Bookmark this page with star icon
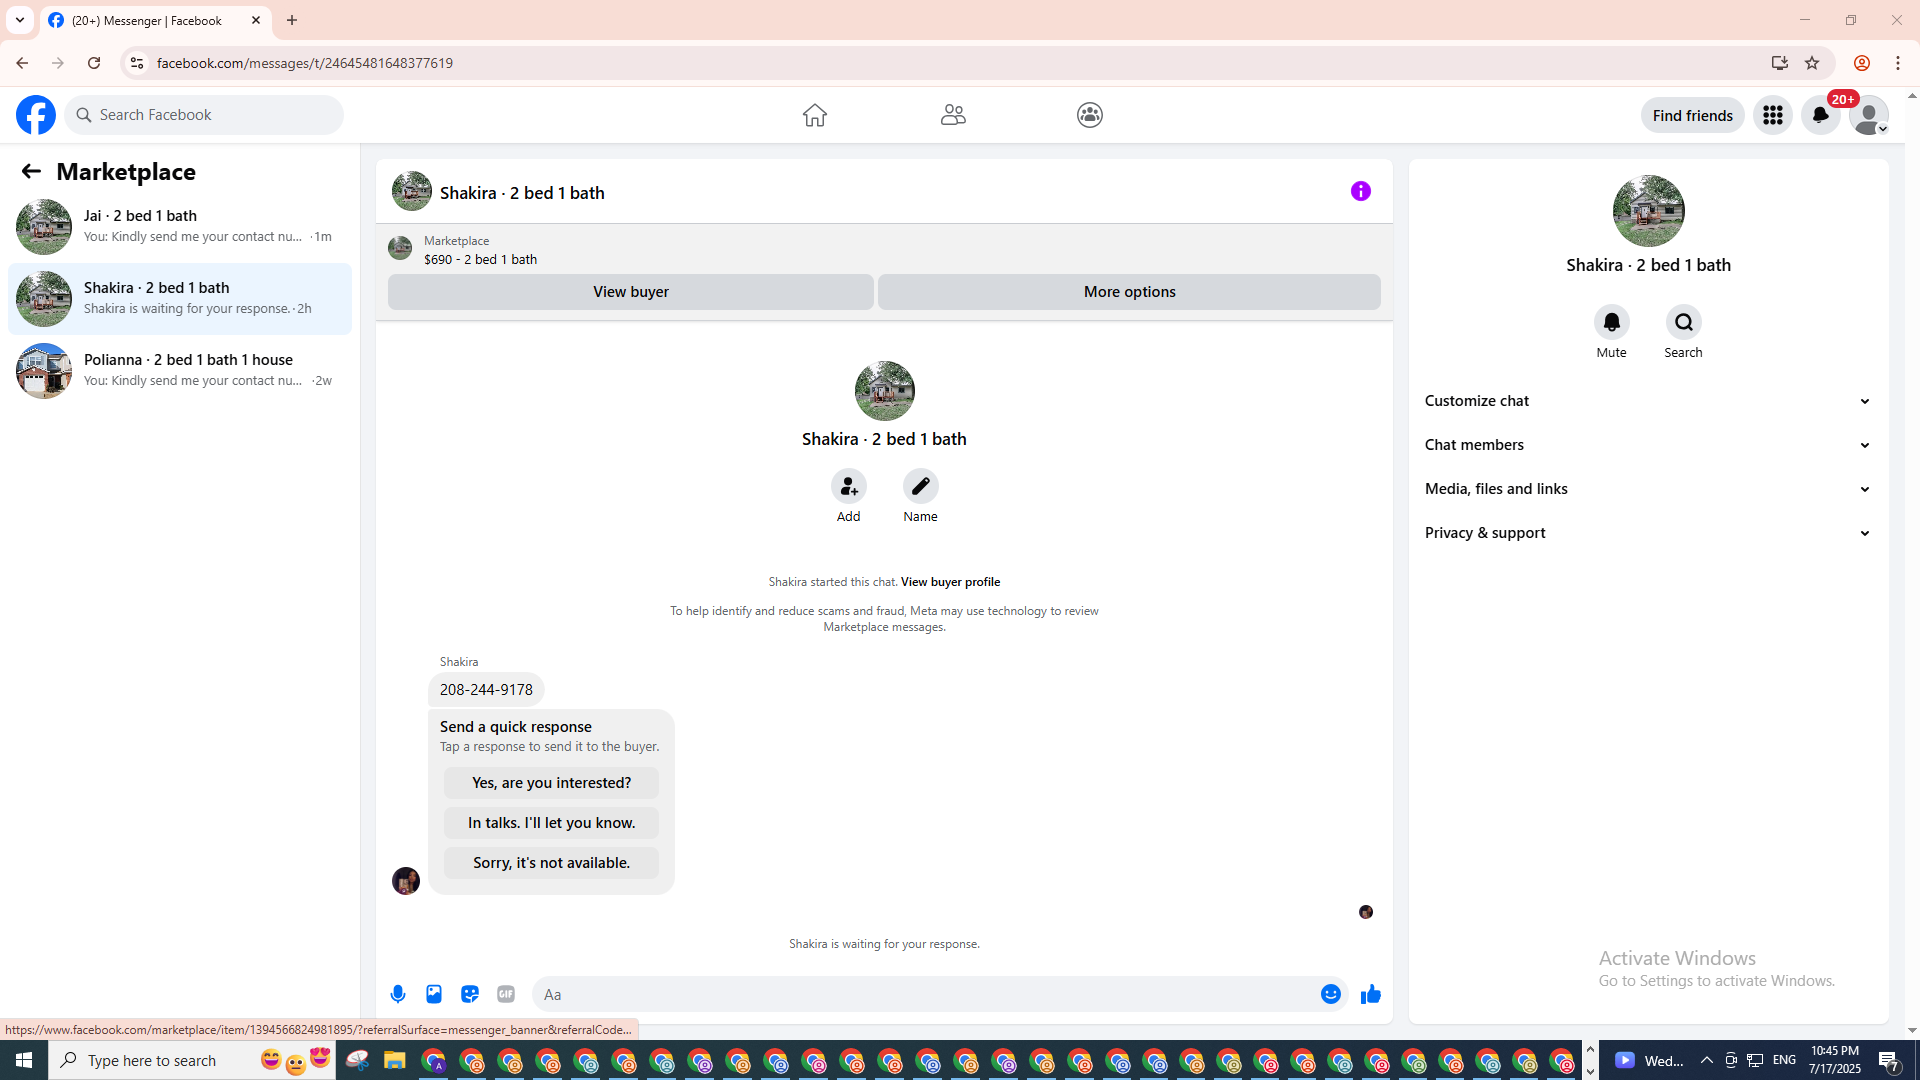 click(x=1812, y=63)
